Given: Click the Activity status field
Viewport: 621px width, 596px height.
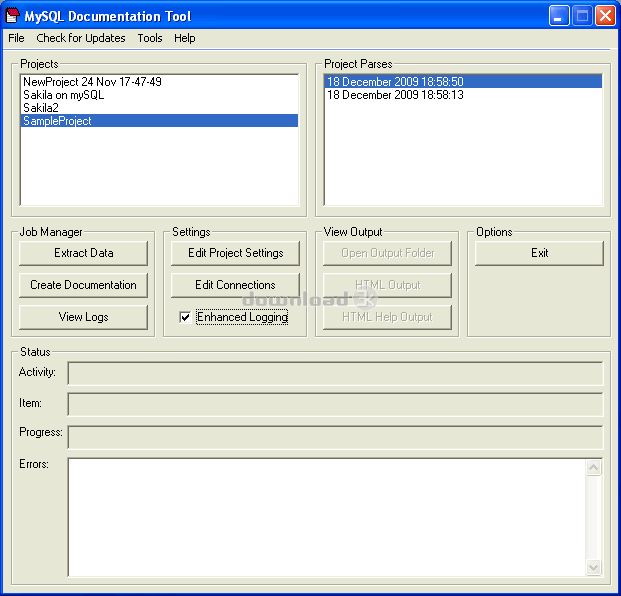Looking at the screenshot, I should pyautogui.click(x=335, y=373).
